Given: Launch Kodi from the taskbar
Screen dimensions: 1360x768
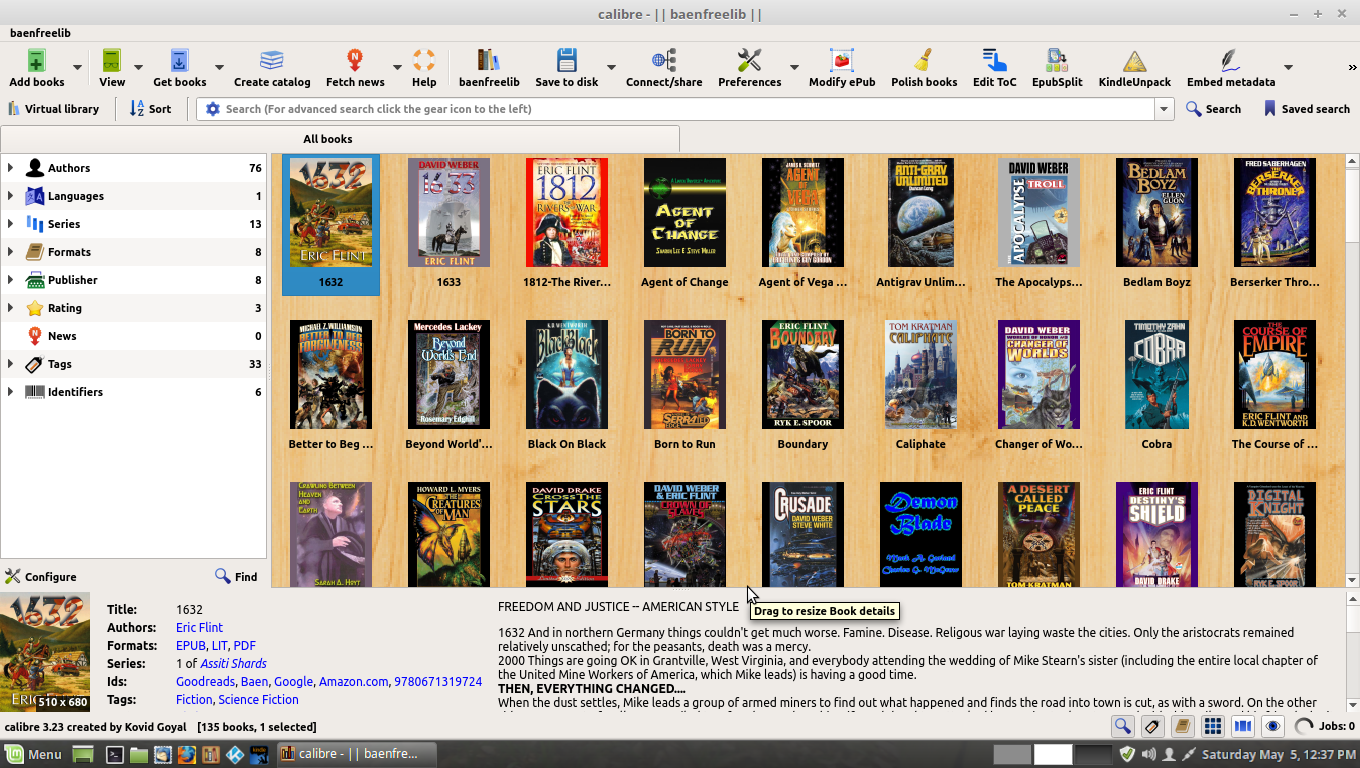Looking at the screenshot, I should pyautogui.click(x=236, y=754).
